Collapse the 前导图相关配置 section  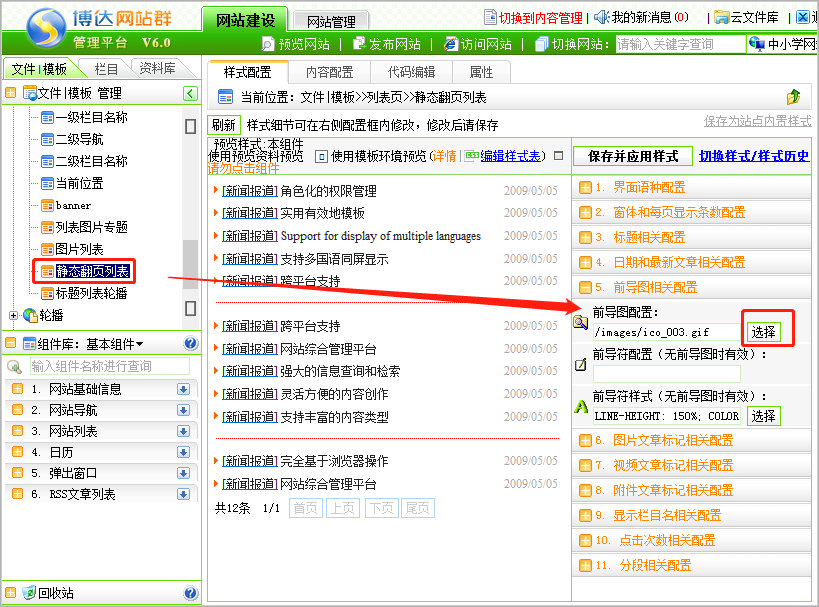[585, 287]
